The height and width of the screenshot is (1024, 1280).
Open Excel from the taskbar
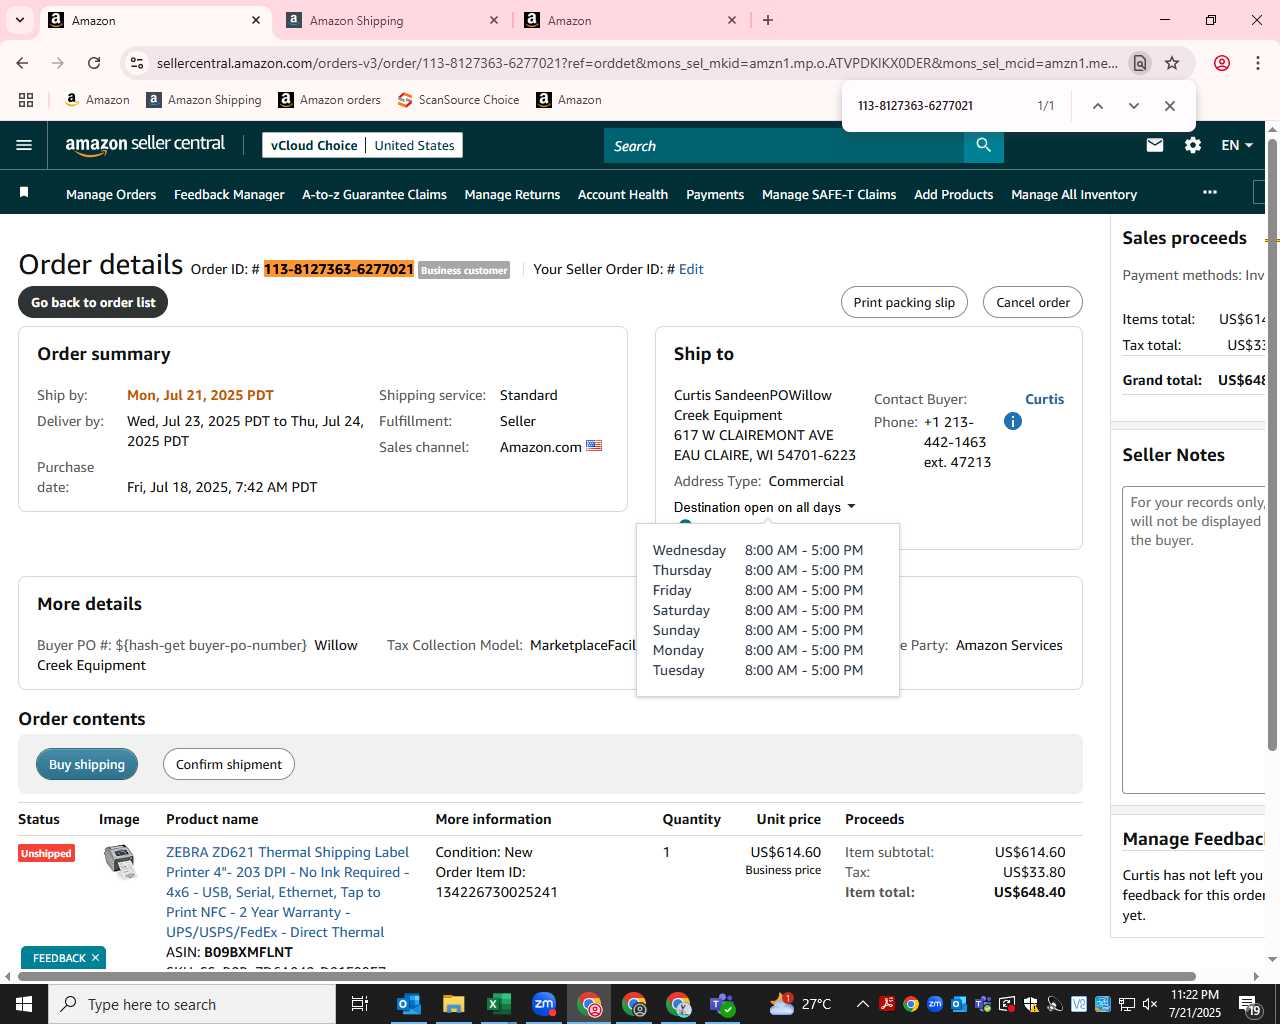498,1004
